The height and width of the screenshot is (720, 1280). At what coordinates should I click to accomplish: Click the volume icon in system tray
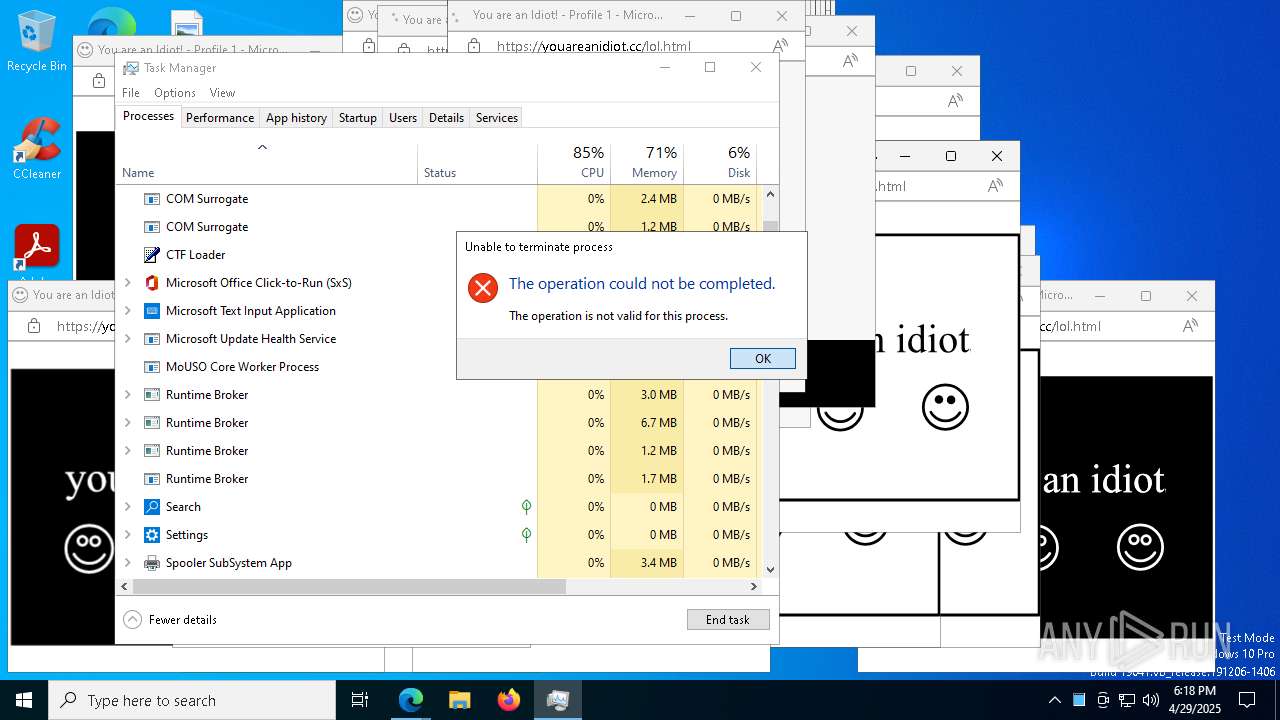(1151, 700)
